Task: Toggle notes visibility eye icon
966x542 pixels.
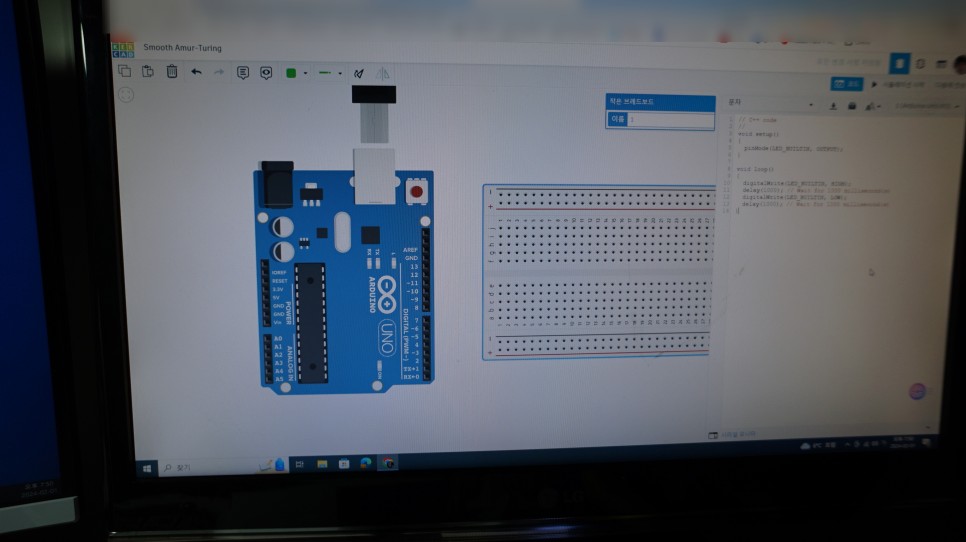Action: click(x=266, y=73)
